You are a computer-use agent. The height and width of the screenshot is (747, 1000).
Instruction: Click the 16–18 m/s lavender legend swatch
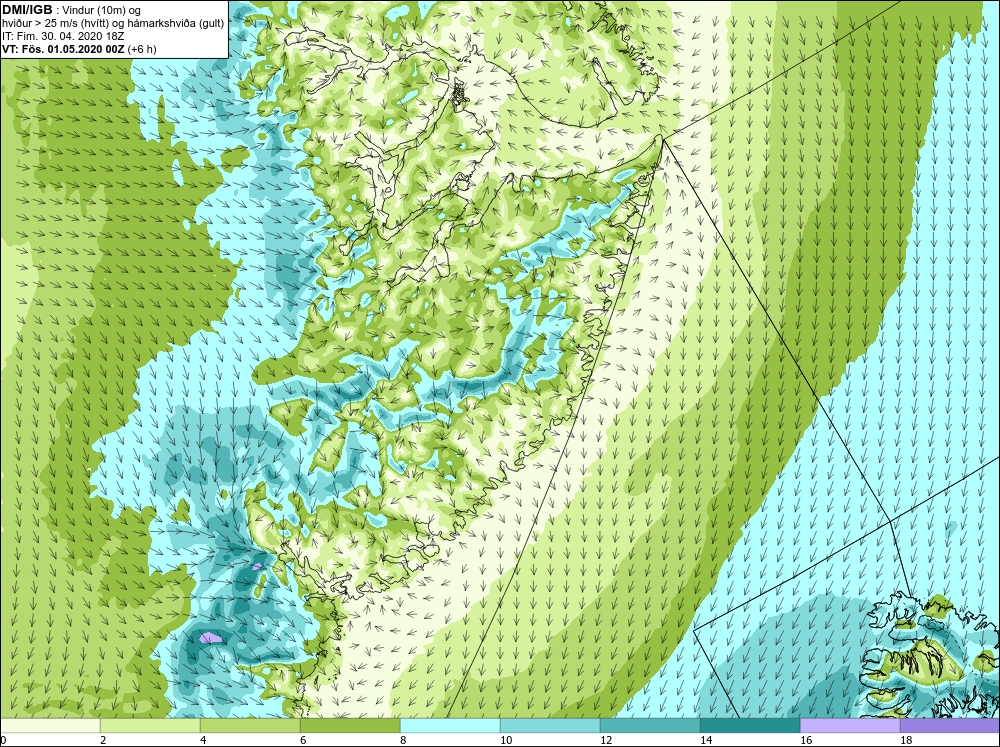click(850, 726)
